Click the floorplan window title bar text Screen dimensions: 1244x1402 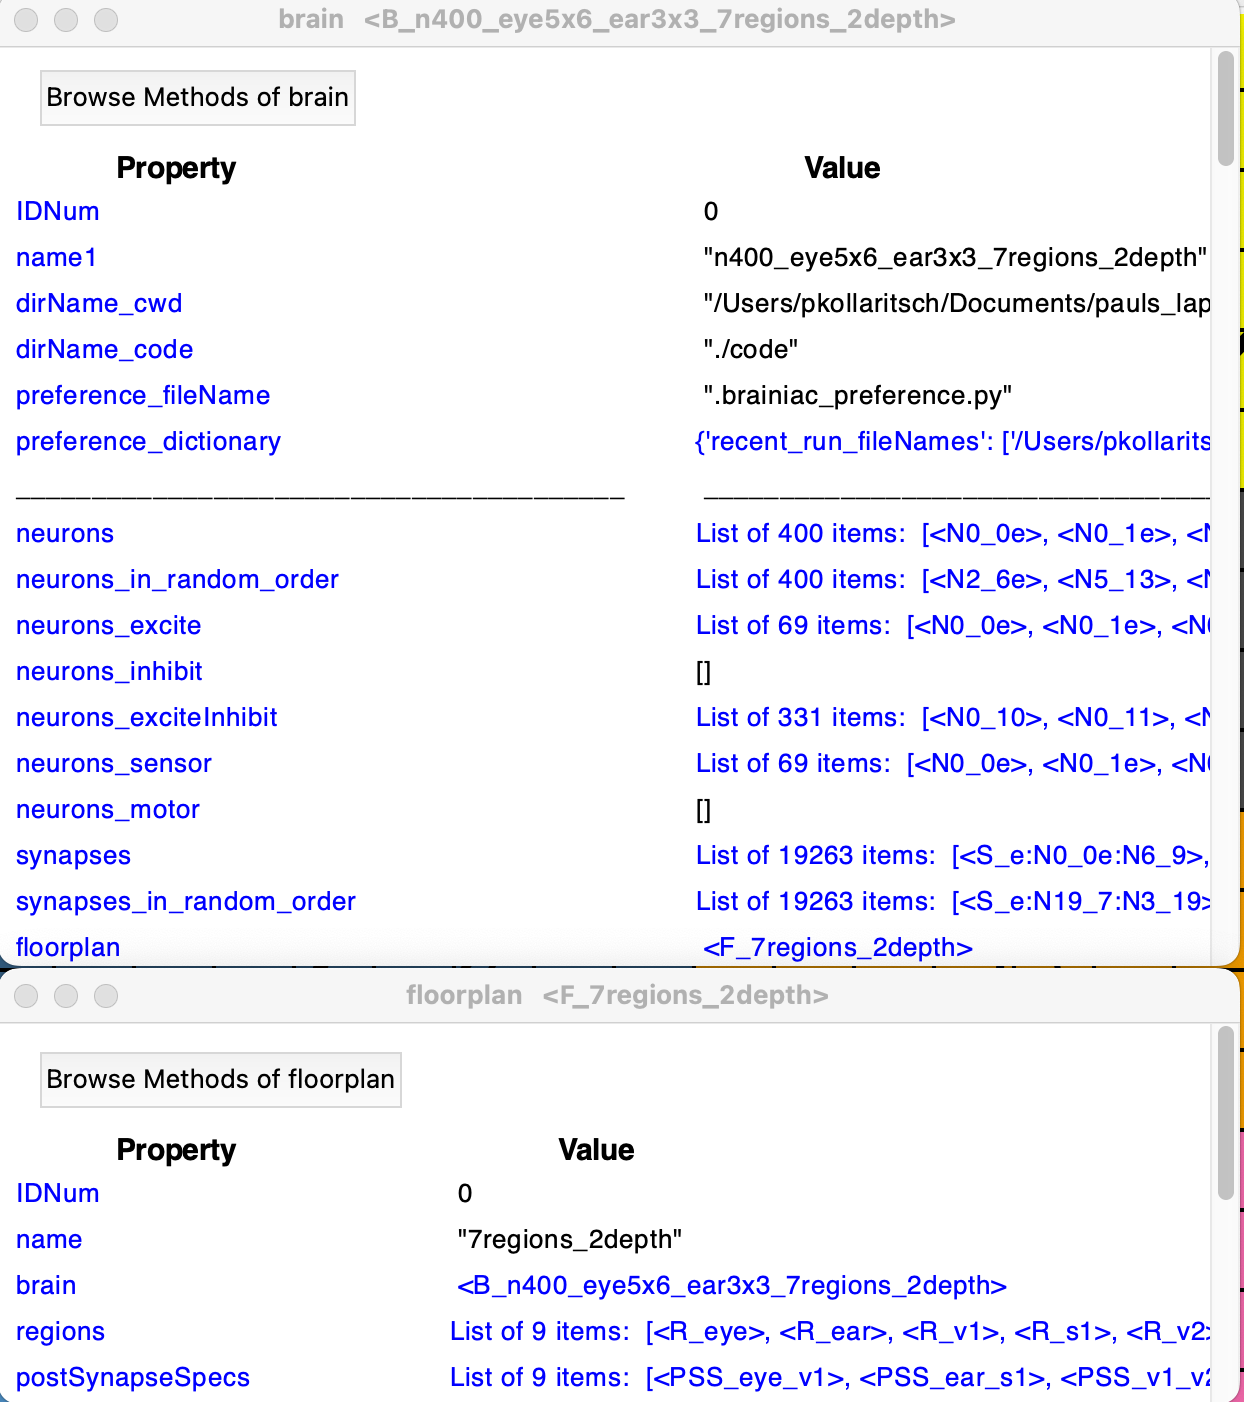coord(618,995)
